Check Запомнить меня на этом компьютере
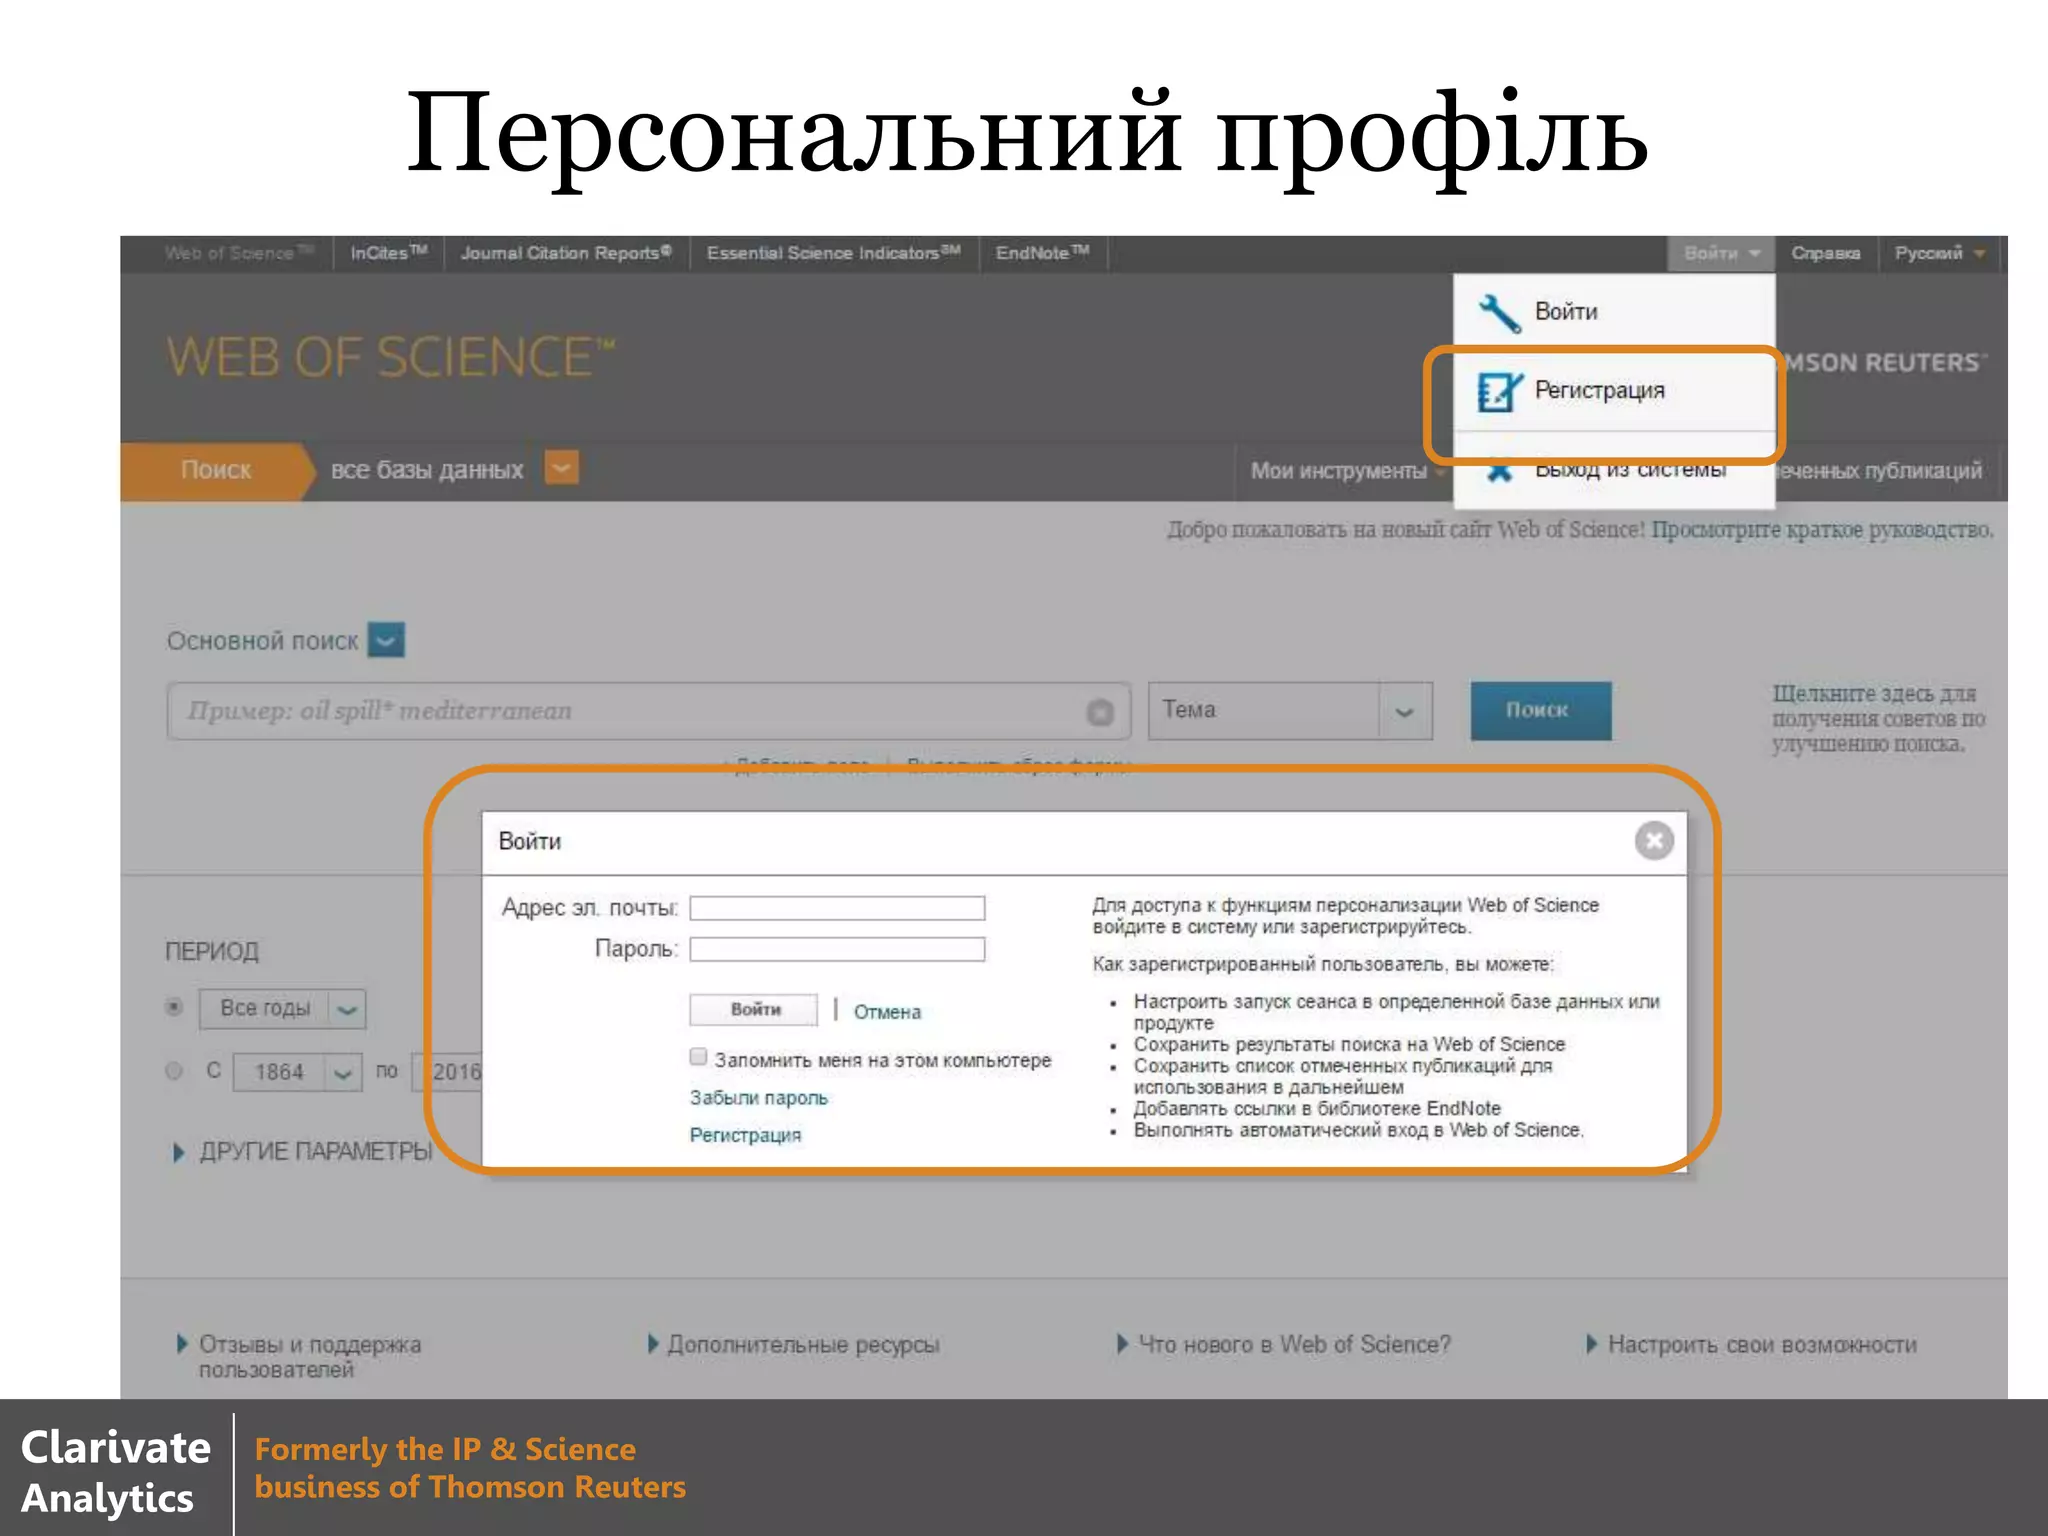This screenshot has height=1536, width=2048. pos(698,1057)
